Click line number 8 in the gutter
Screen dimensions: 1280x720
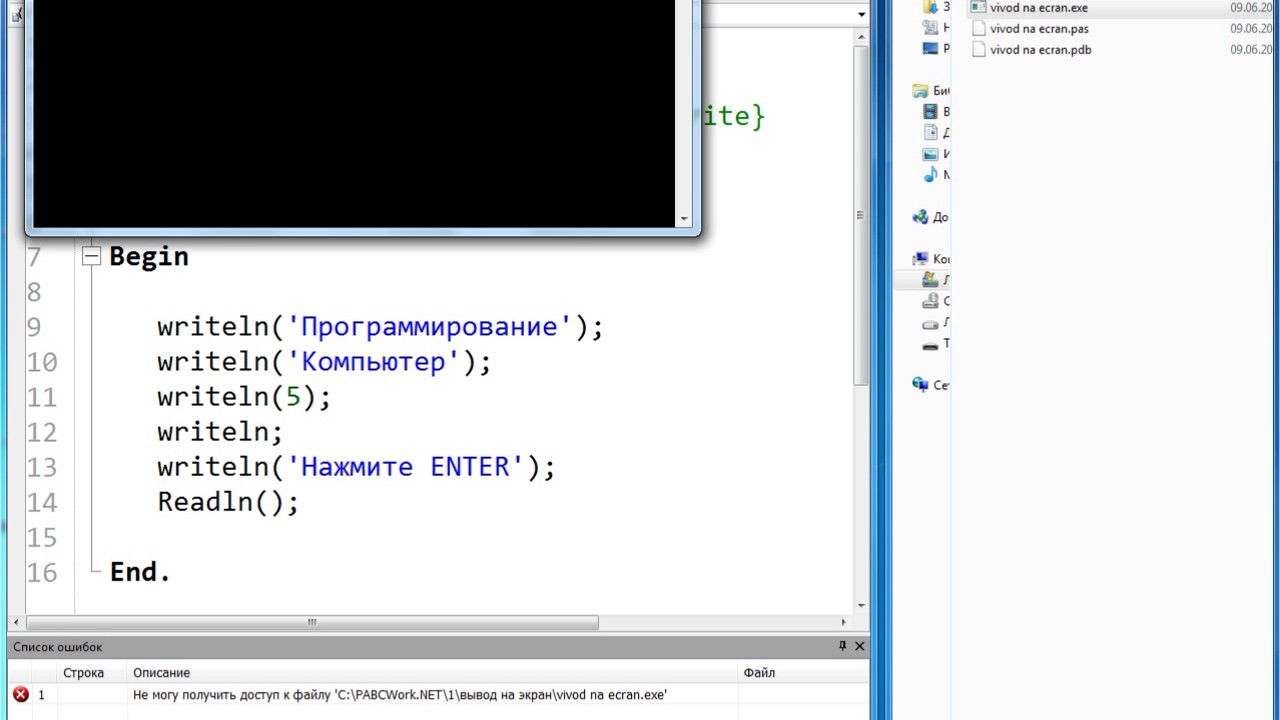click(35, 293)
